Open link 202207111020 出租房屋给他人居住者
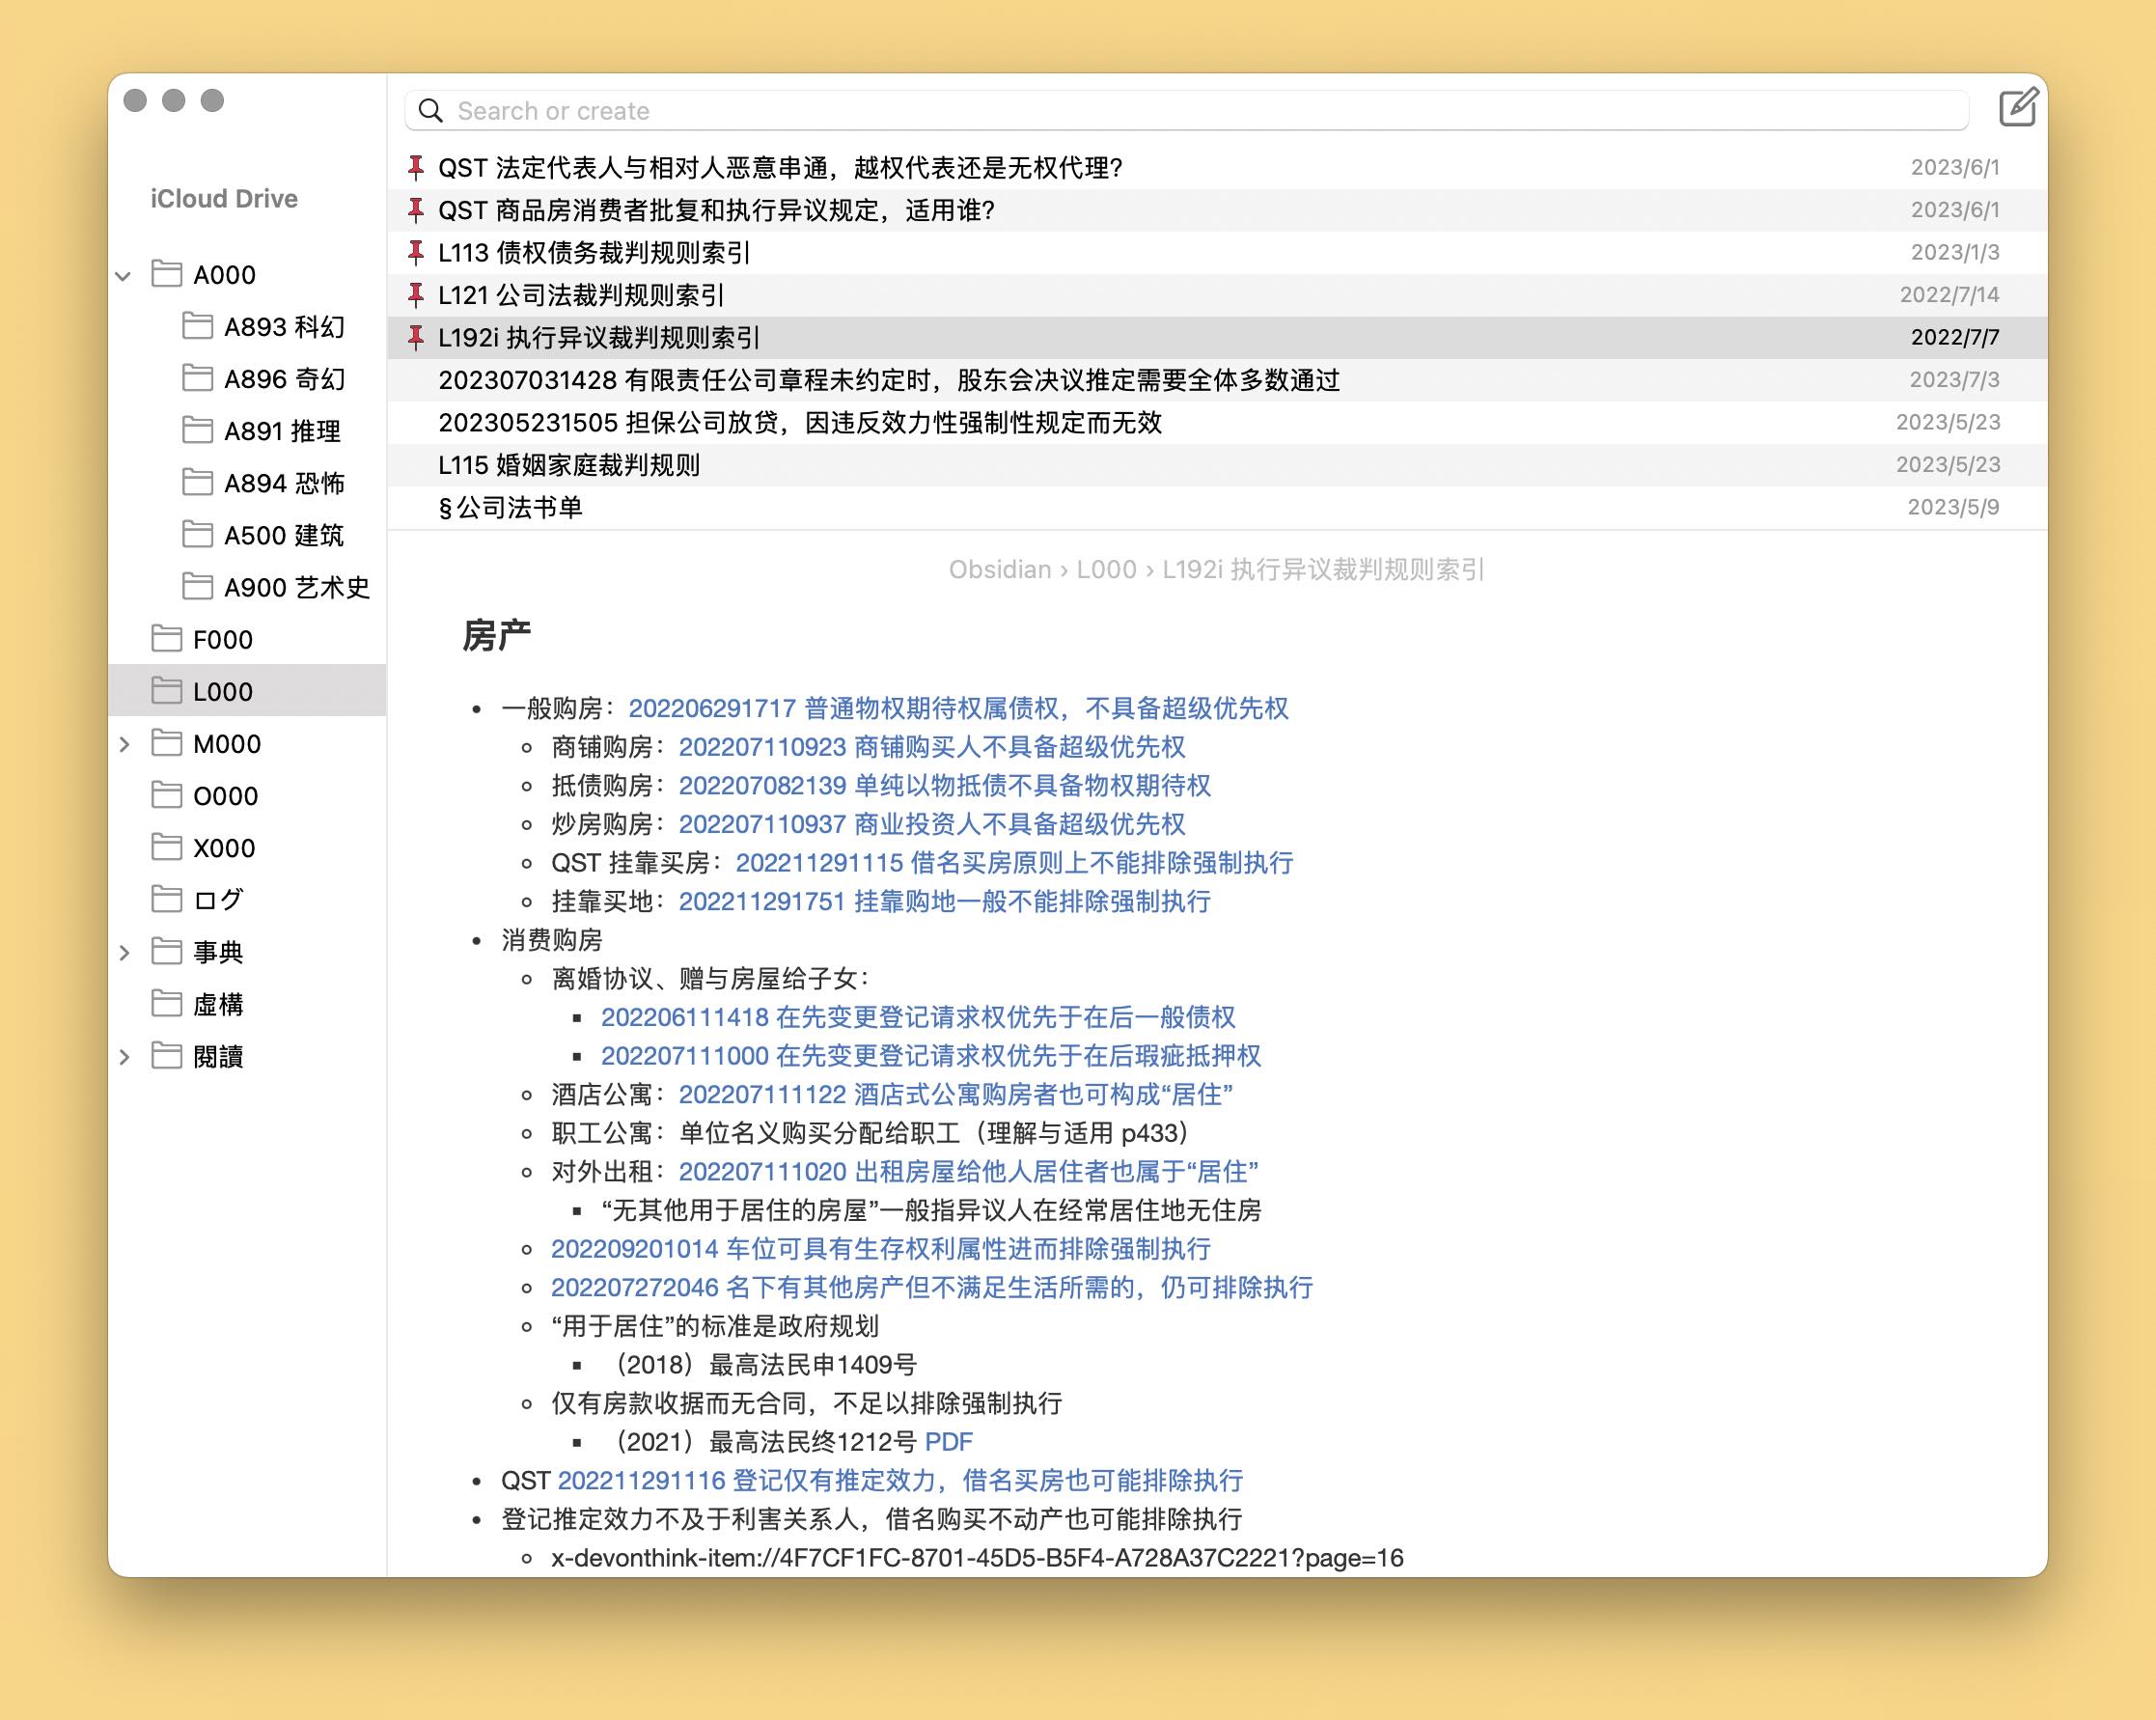 click(969, 1172)
